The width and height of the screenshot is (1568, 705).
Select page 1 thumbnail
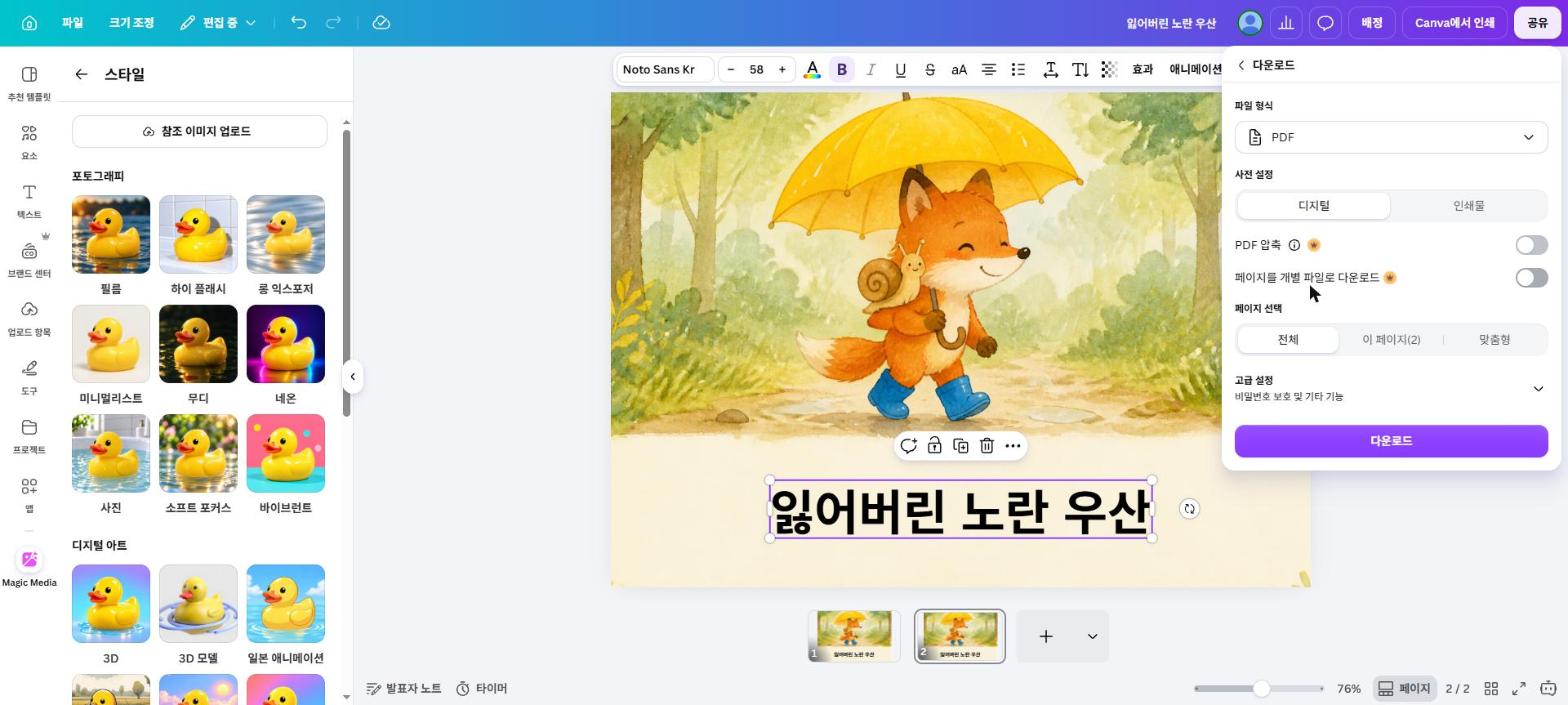point(853,636)
